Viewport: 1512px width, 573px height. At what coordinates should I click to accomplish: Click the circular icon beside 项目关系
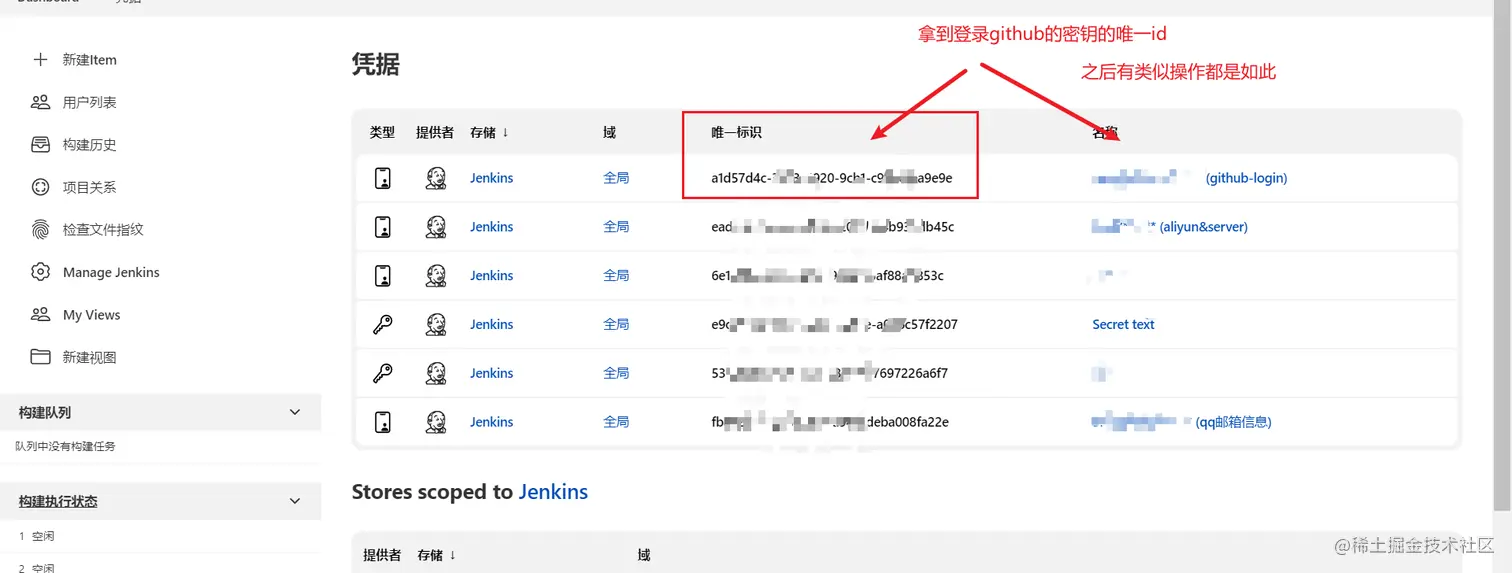click(40, 187)
